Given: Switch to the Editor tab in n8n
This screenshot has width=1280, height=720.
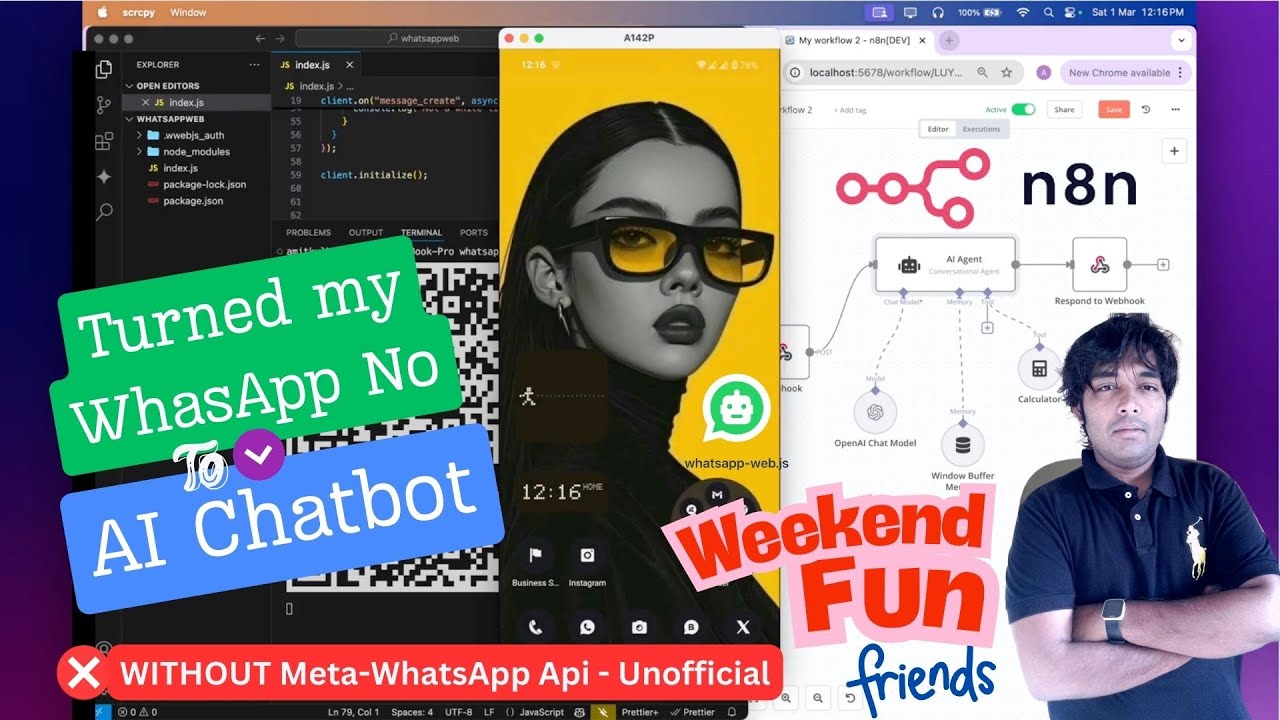Looking at the screenshot, I should click(938, 129).
